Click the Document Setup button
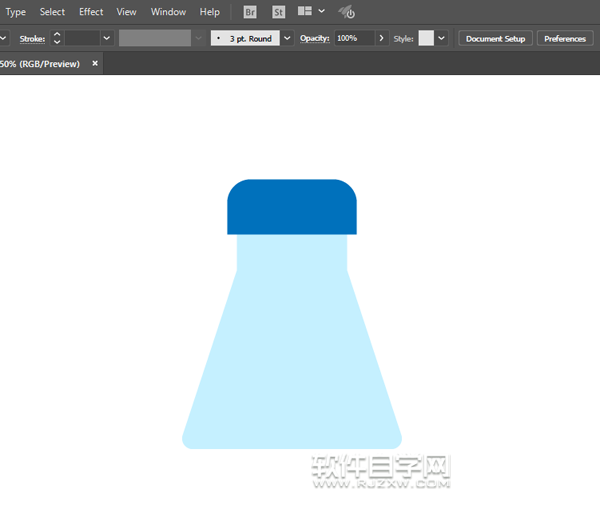 tap(495, 38)
